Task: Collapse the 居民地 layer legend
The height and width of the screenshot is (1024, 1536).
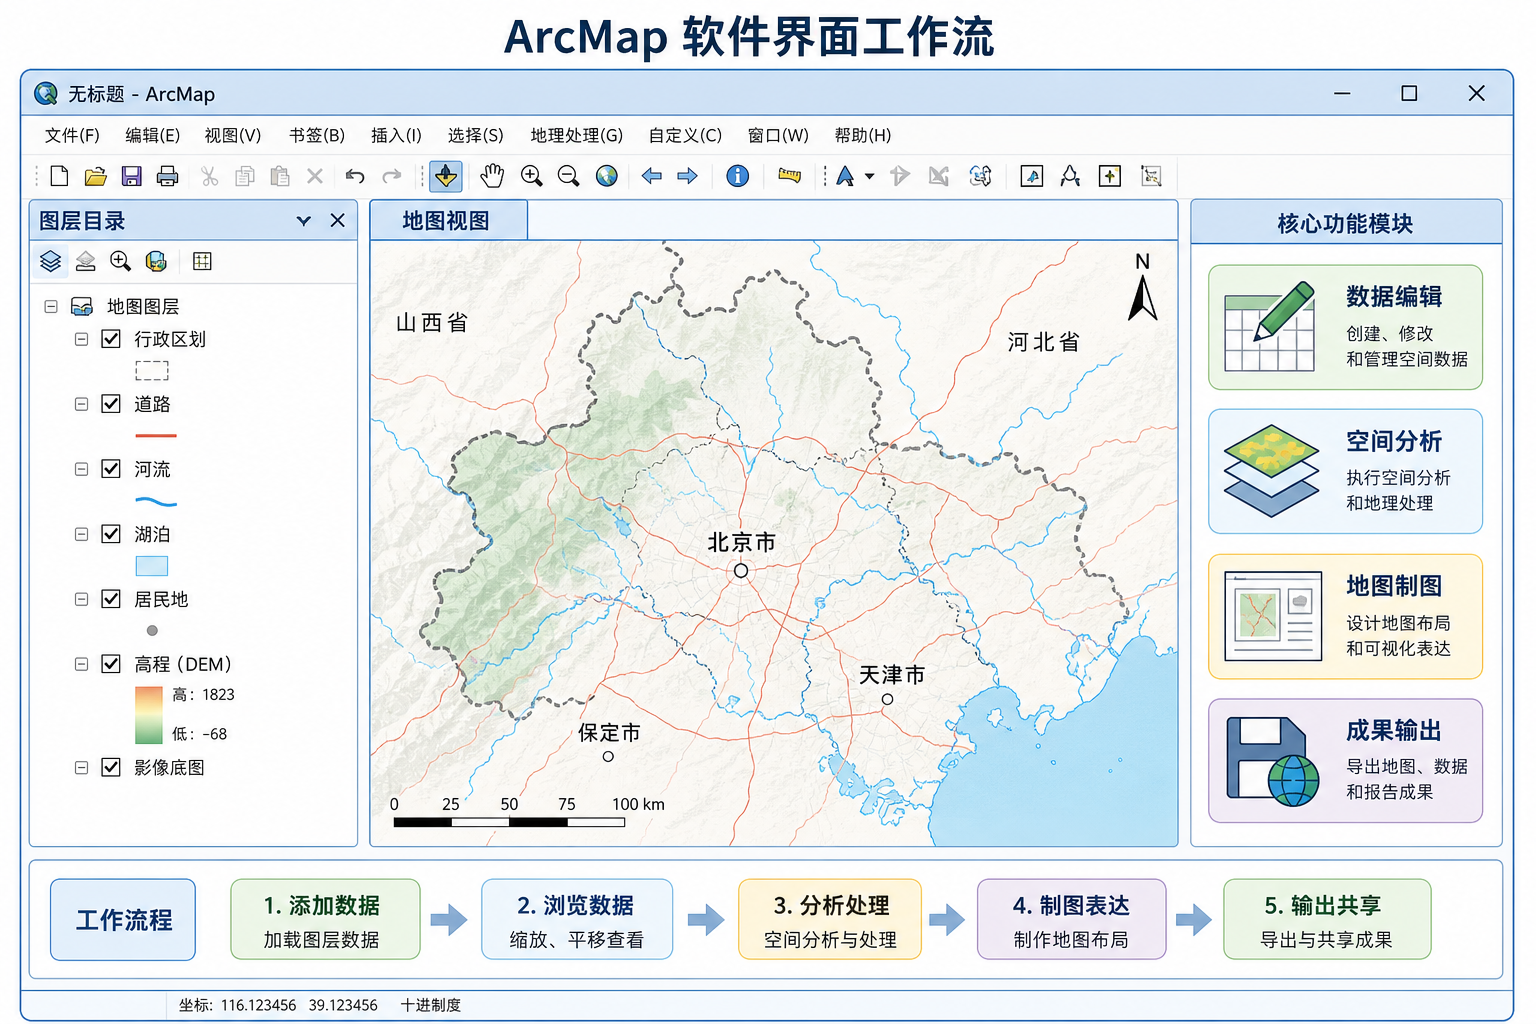Action: [81, 599]
